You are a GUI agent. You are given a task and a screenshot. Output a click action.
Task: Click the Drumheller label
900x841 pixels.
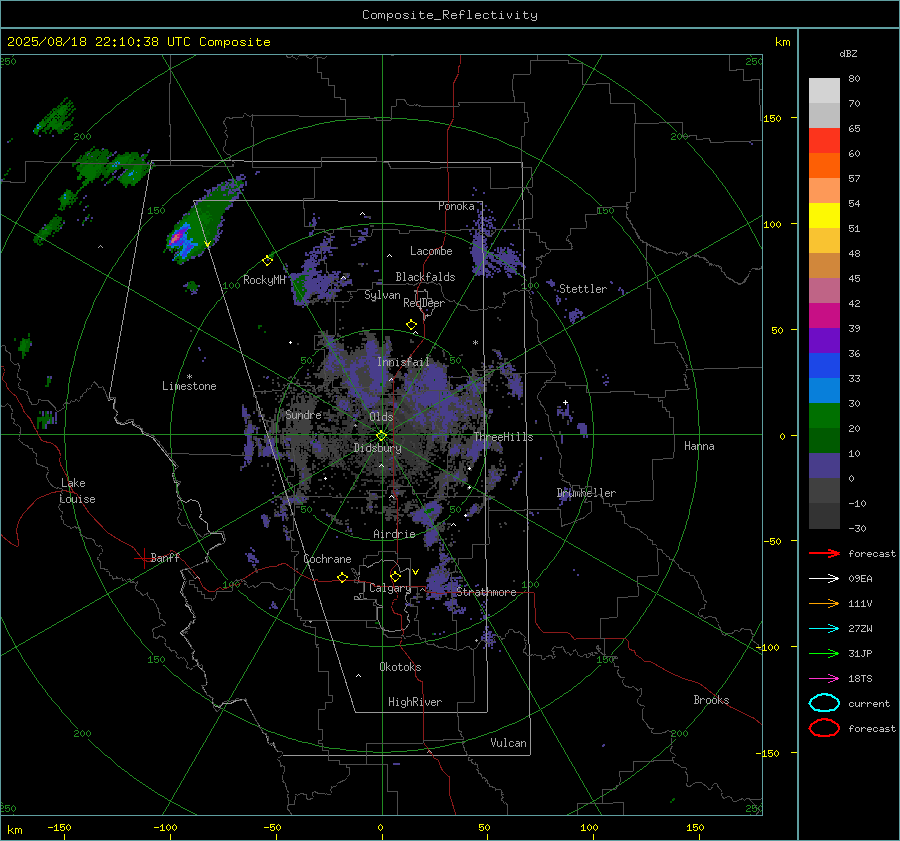[x=586, y=493]
